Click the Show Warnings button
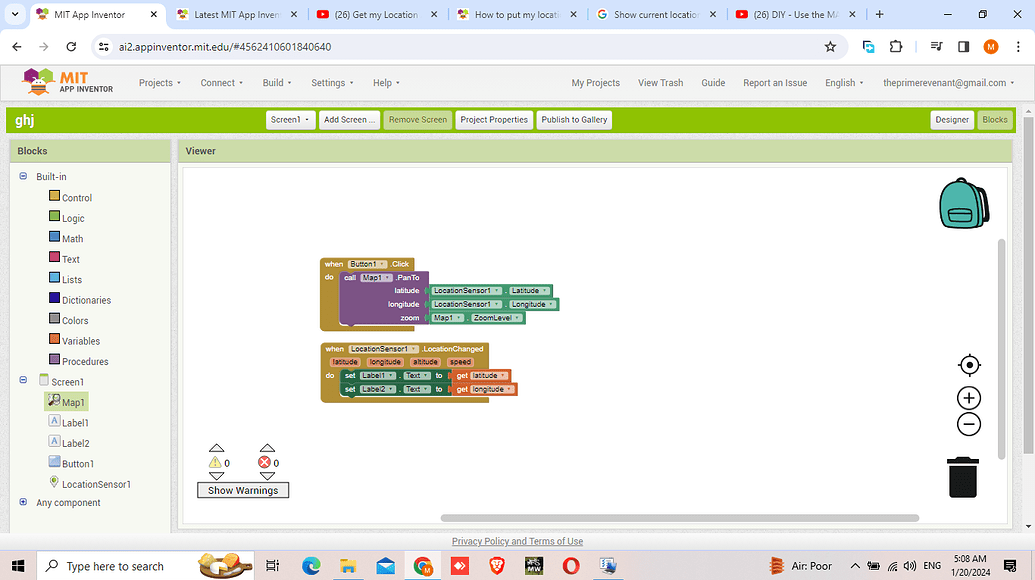Image resolution: width=1035 pixels, height=580 pixels. (242, 490)
